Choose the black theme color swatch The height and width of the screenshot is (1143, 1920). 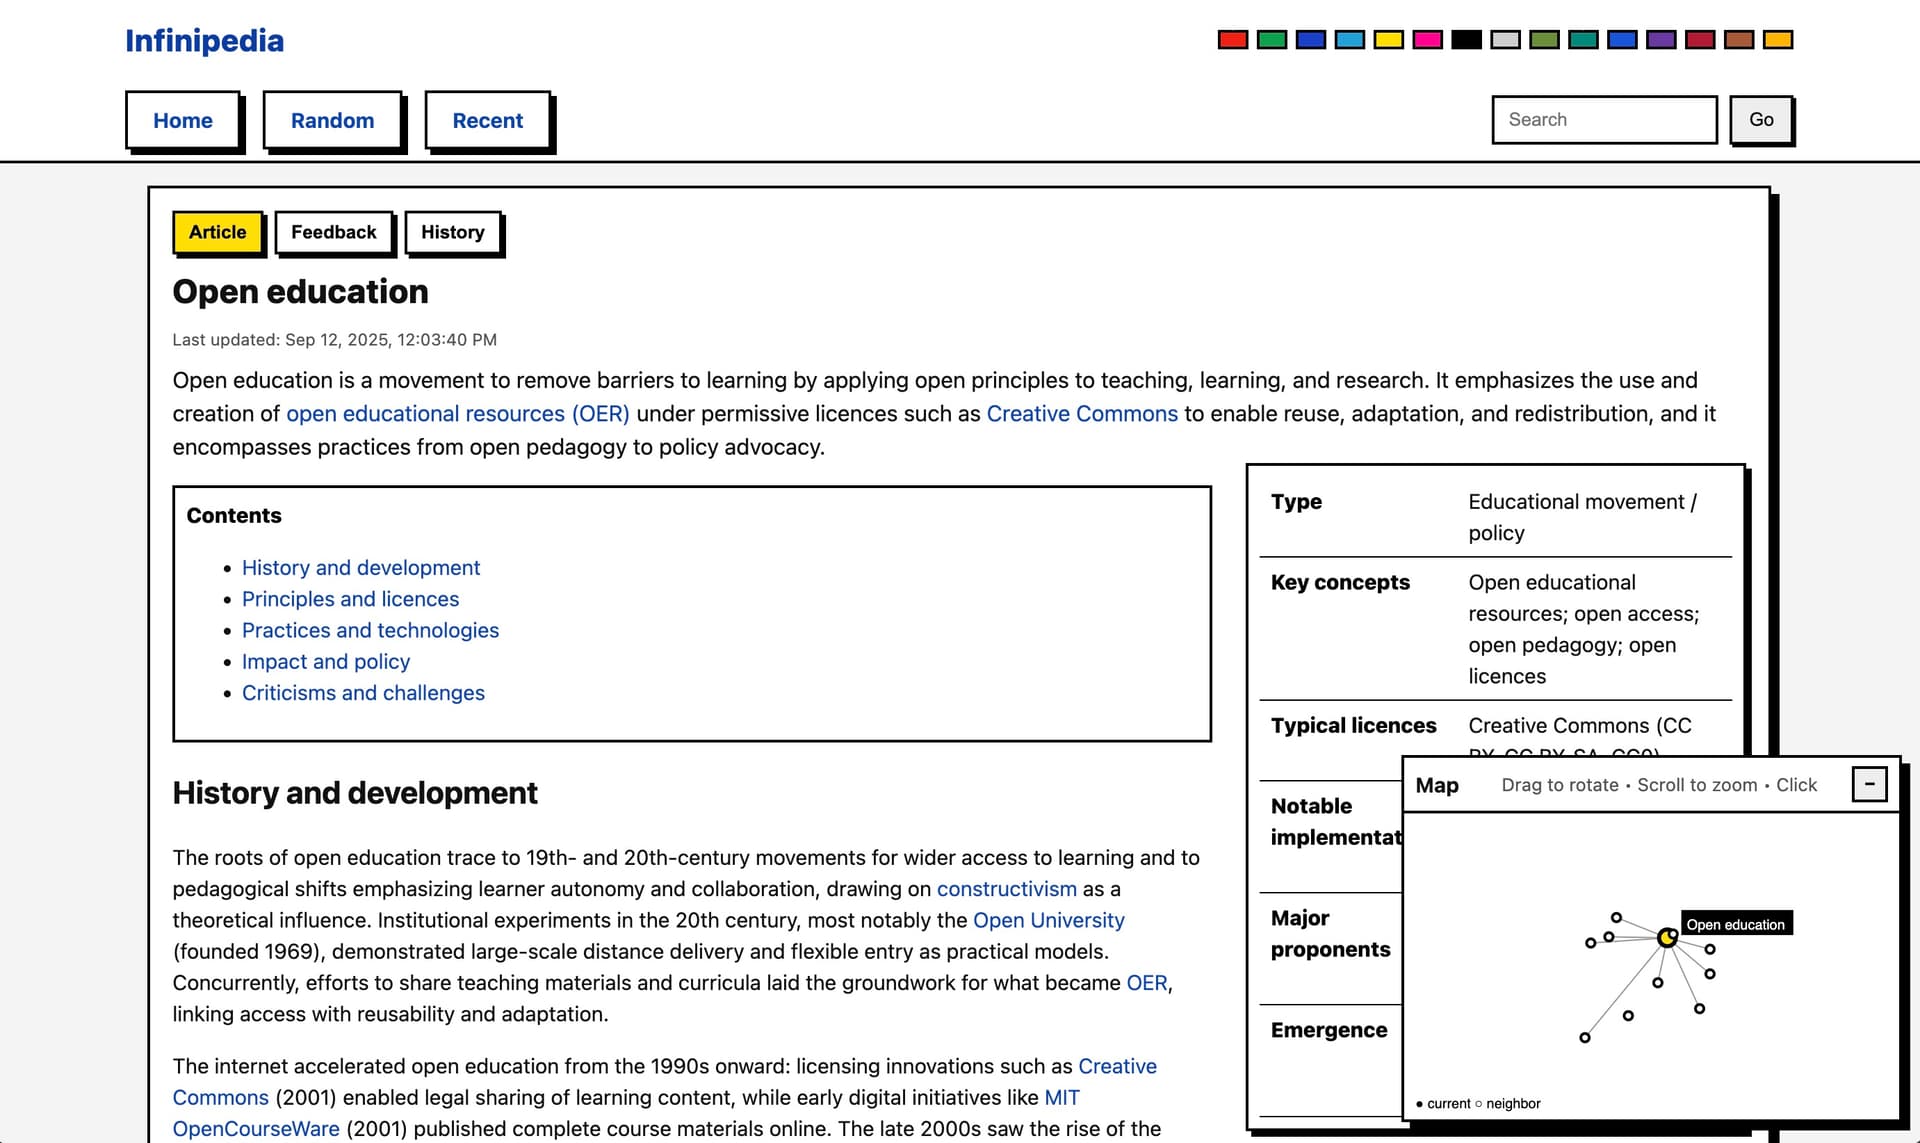(1466, 40)
